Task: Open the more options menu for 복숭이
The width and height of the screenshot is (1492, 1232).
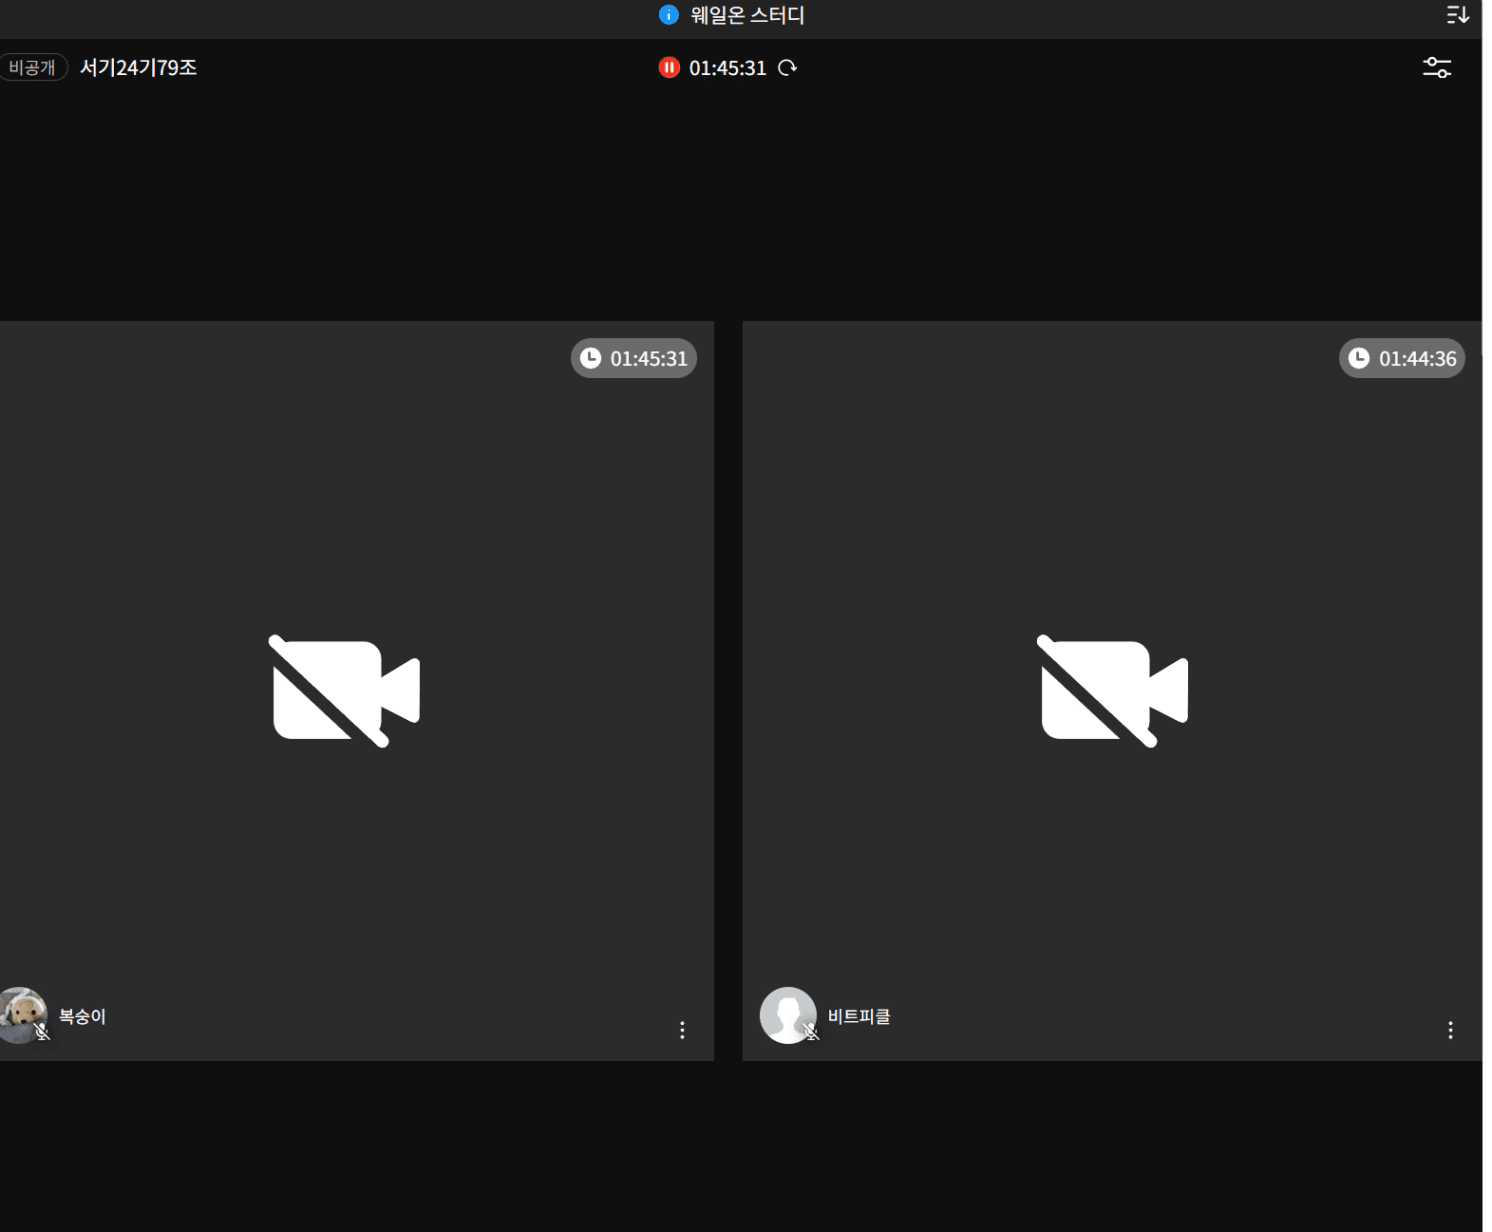Action: tap(682, 1030)
